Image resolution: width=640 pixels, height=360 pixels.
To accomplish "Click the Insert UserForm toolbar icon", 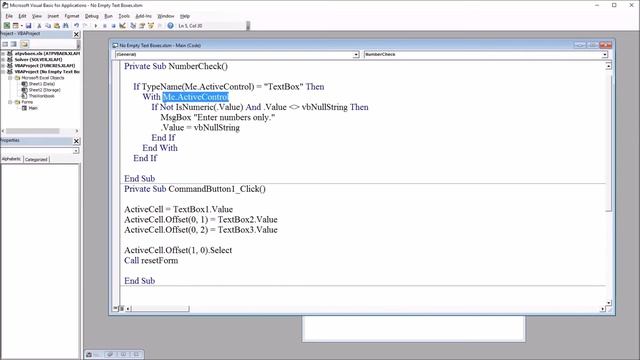I will (16, 26).
